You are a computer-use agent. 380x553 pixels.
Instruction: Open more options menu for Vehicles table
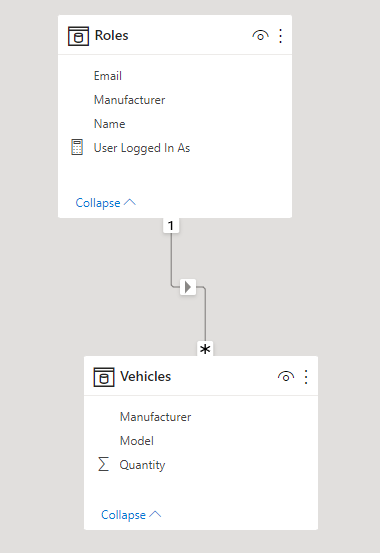click(306, 377)
